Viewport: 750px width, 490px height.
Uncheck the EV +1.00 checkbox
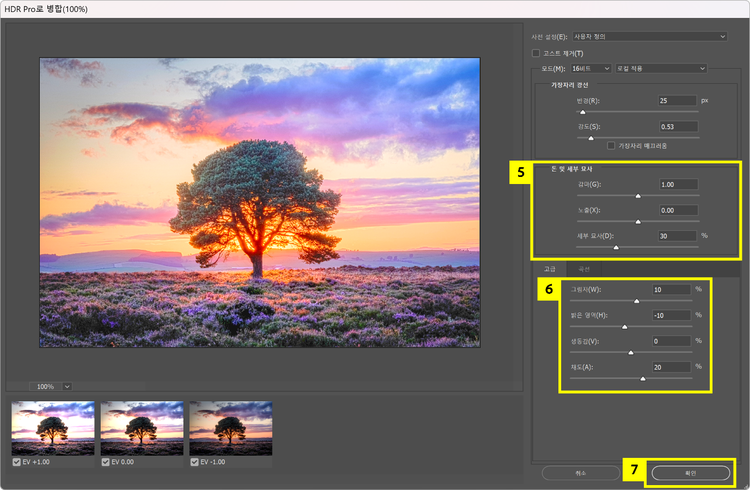[x=17, y=462]
